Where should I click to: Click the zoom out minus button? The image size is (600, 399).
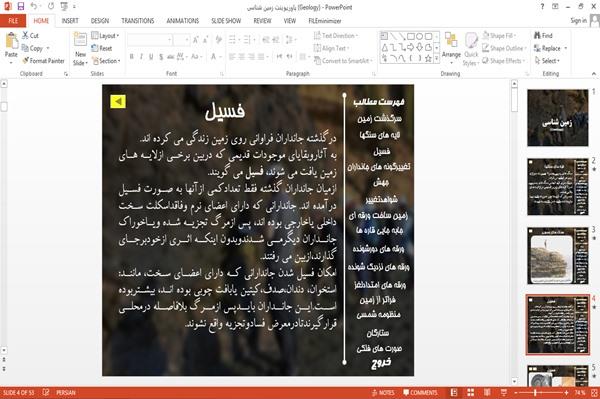516,392
